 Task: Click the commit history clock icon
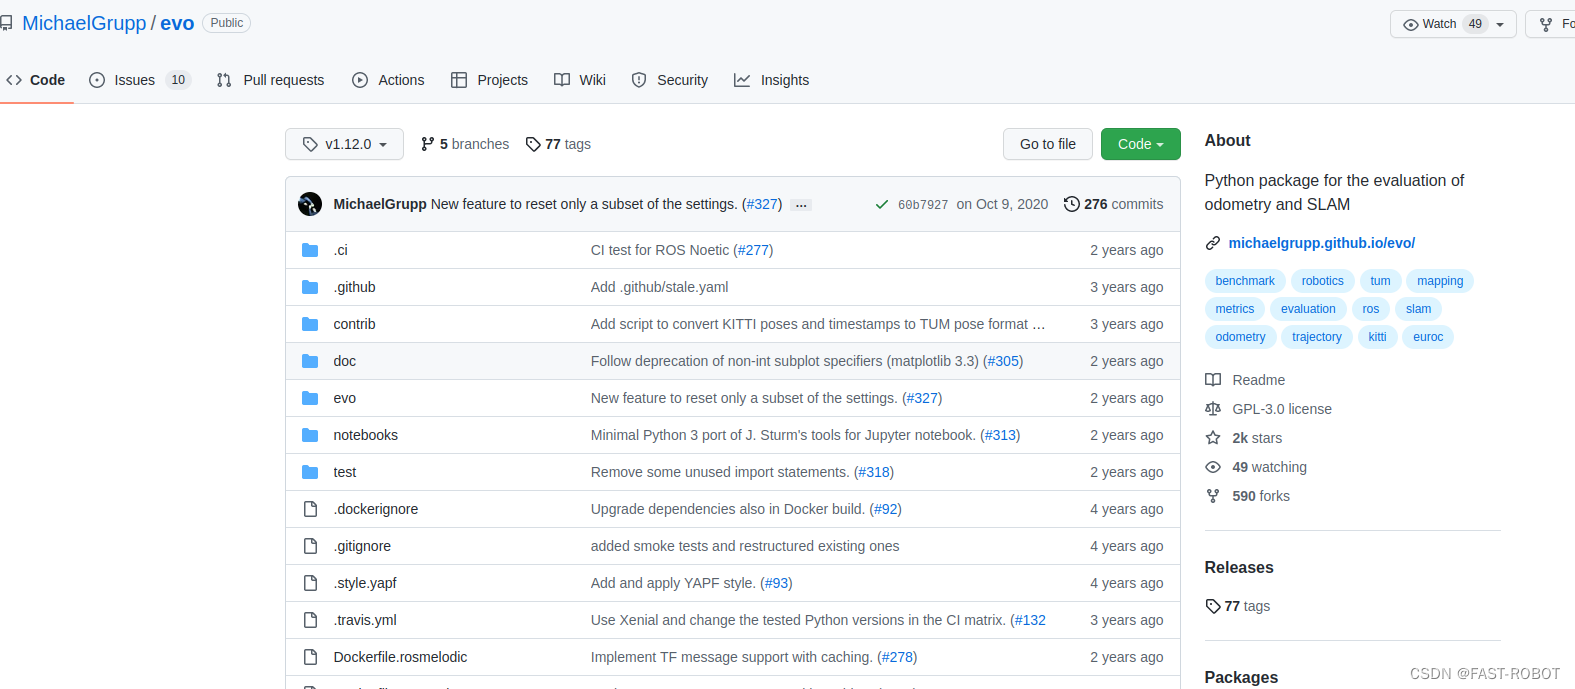point(1072,204)
